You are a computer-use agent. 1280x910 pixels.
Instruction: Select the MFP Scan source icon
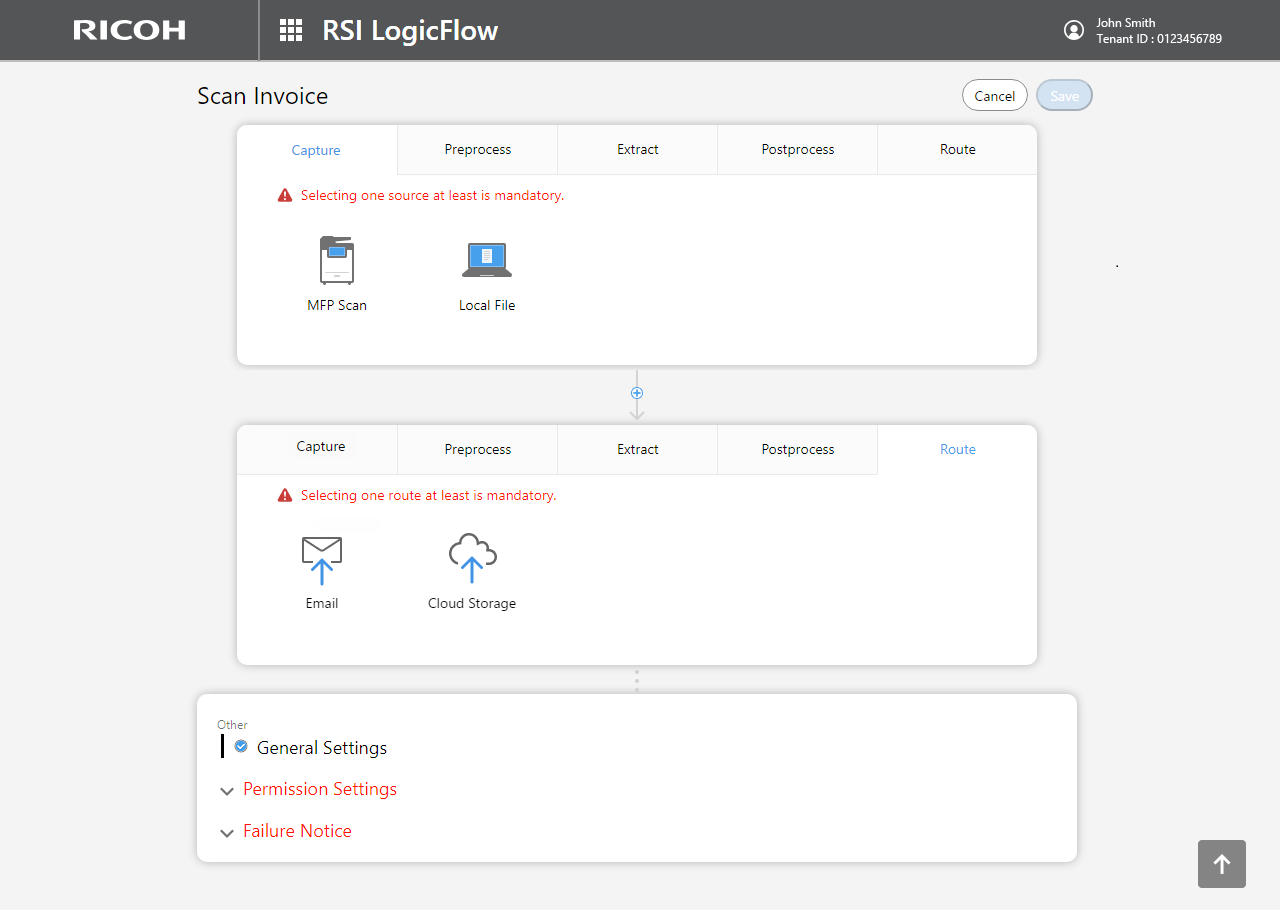[x=336, y=262]
